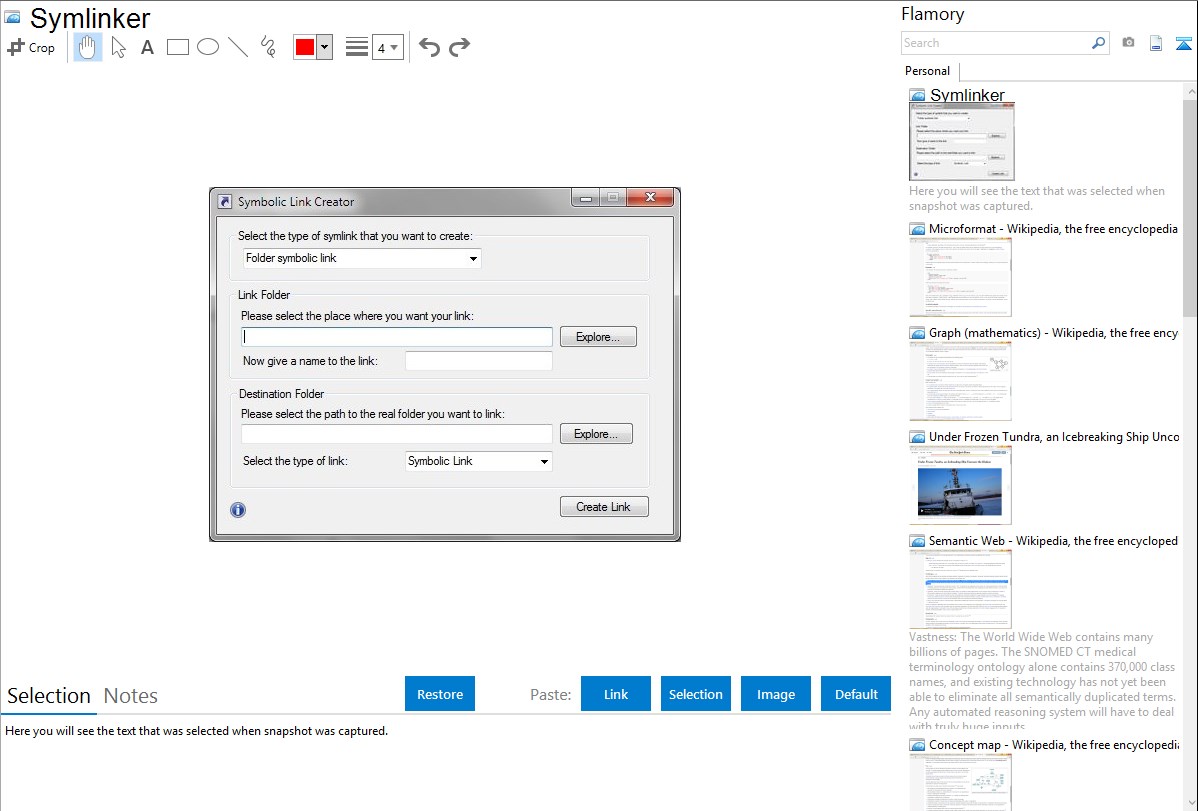The height and width of the screenshot is (811, 1198).
Task: Open the Under Frozen Tundra snapshot thumbnail
Action: point(960,485)
